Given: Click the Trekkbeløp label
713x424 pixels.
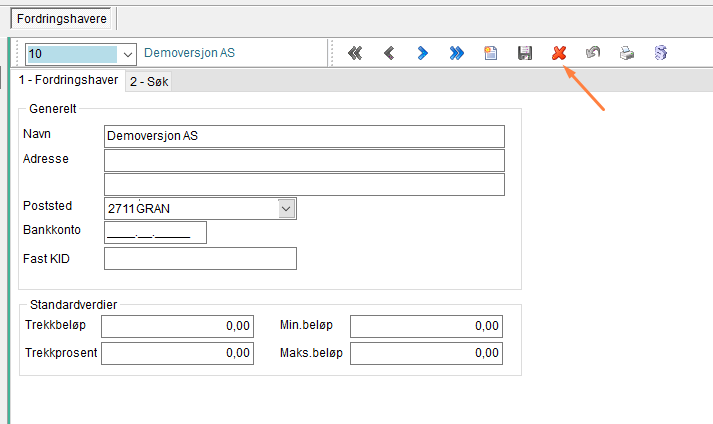Looking at the screenshot, I should tap(55, 325).
